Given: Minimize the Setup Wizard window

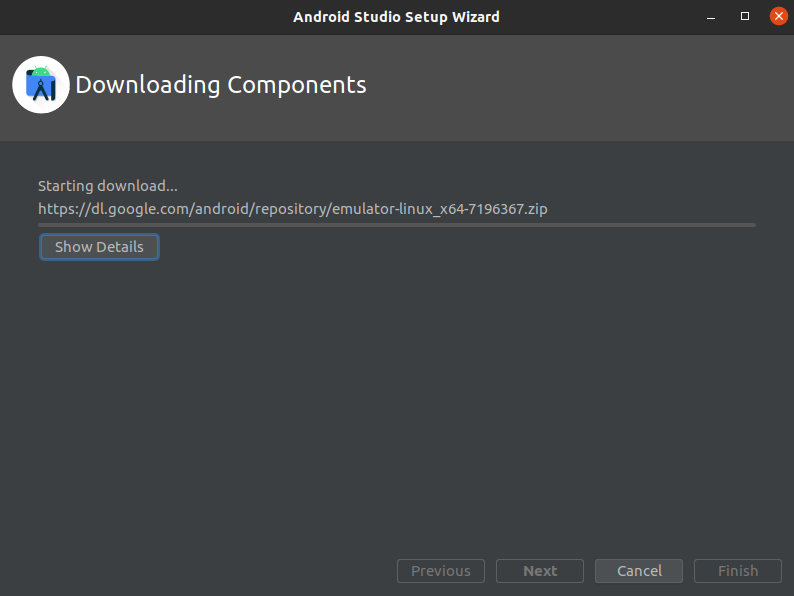Looking at the screenshot, I should pos(711,17).
